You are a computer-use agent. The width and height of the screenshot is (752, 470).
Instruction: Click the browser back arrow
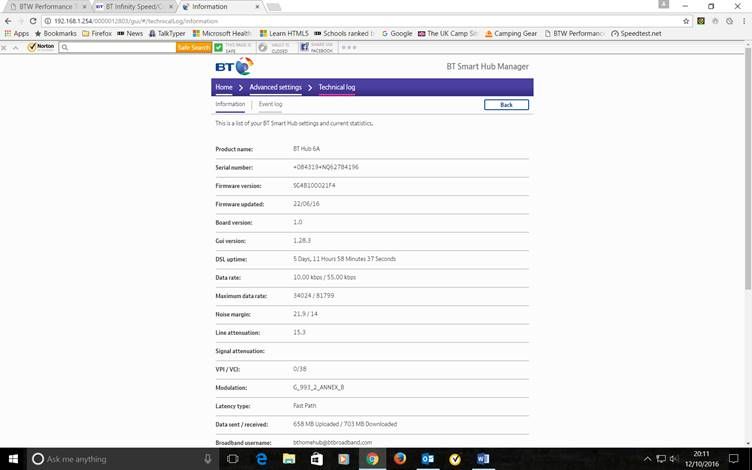8,21
